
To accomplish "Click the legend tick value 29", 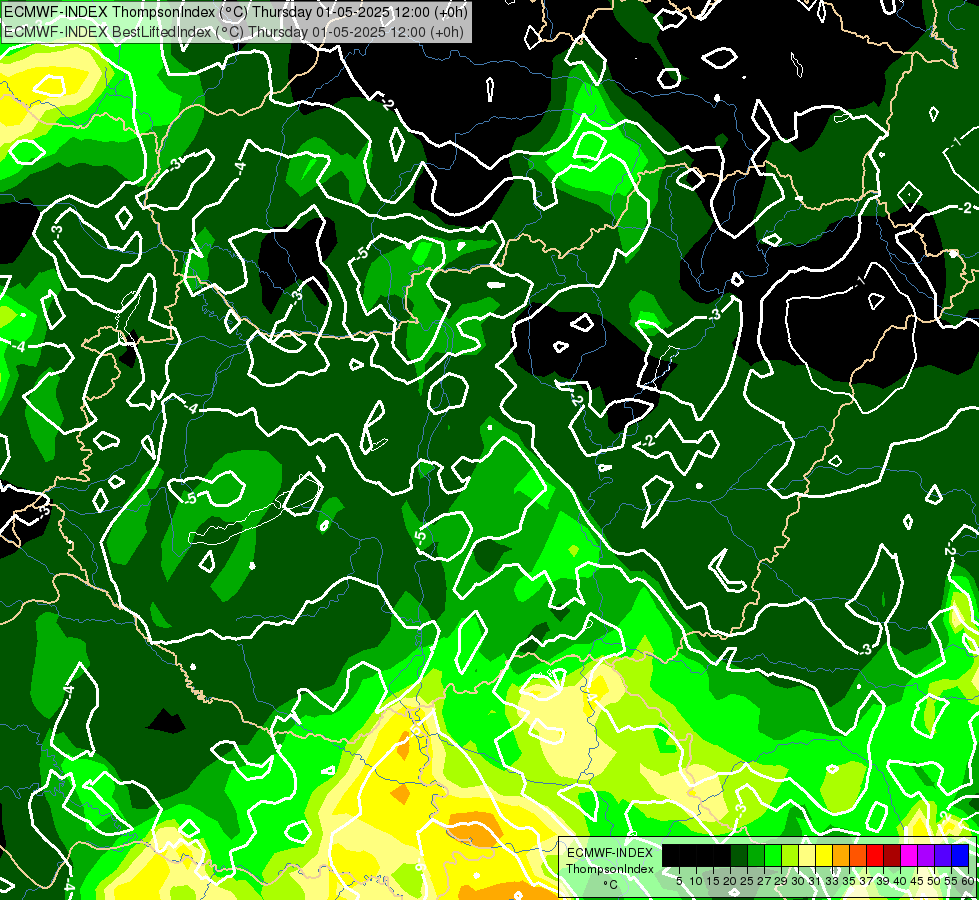I will coord(781,881).
